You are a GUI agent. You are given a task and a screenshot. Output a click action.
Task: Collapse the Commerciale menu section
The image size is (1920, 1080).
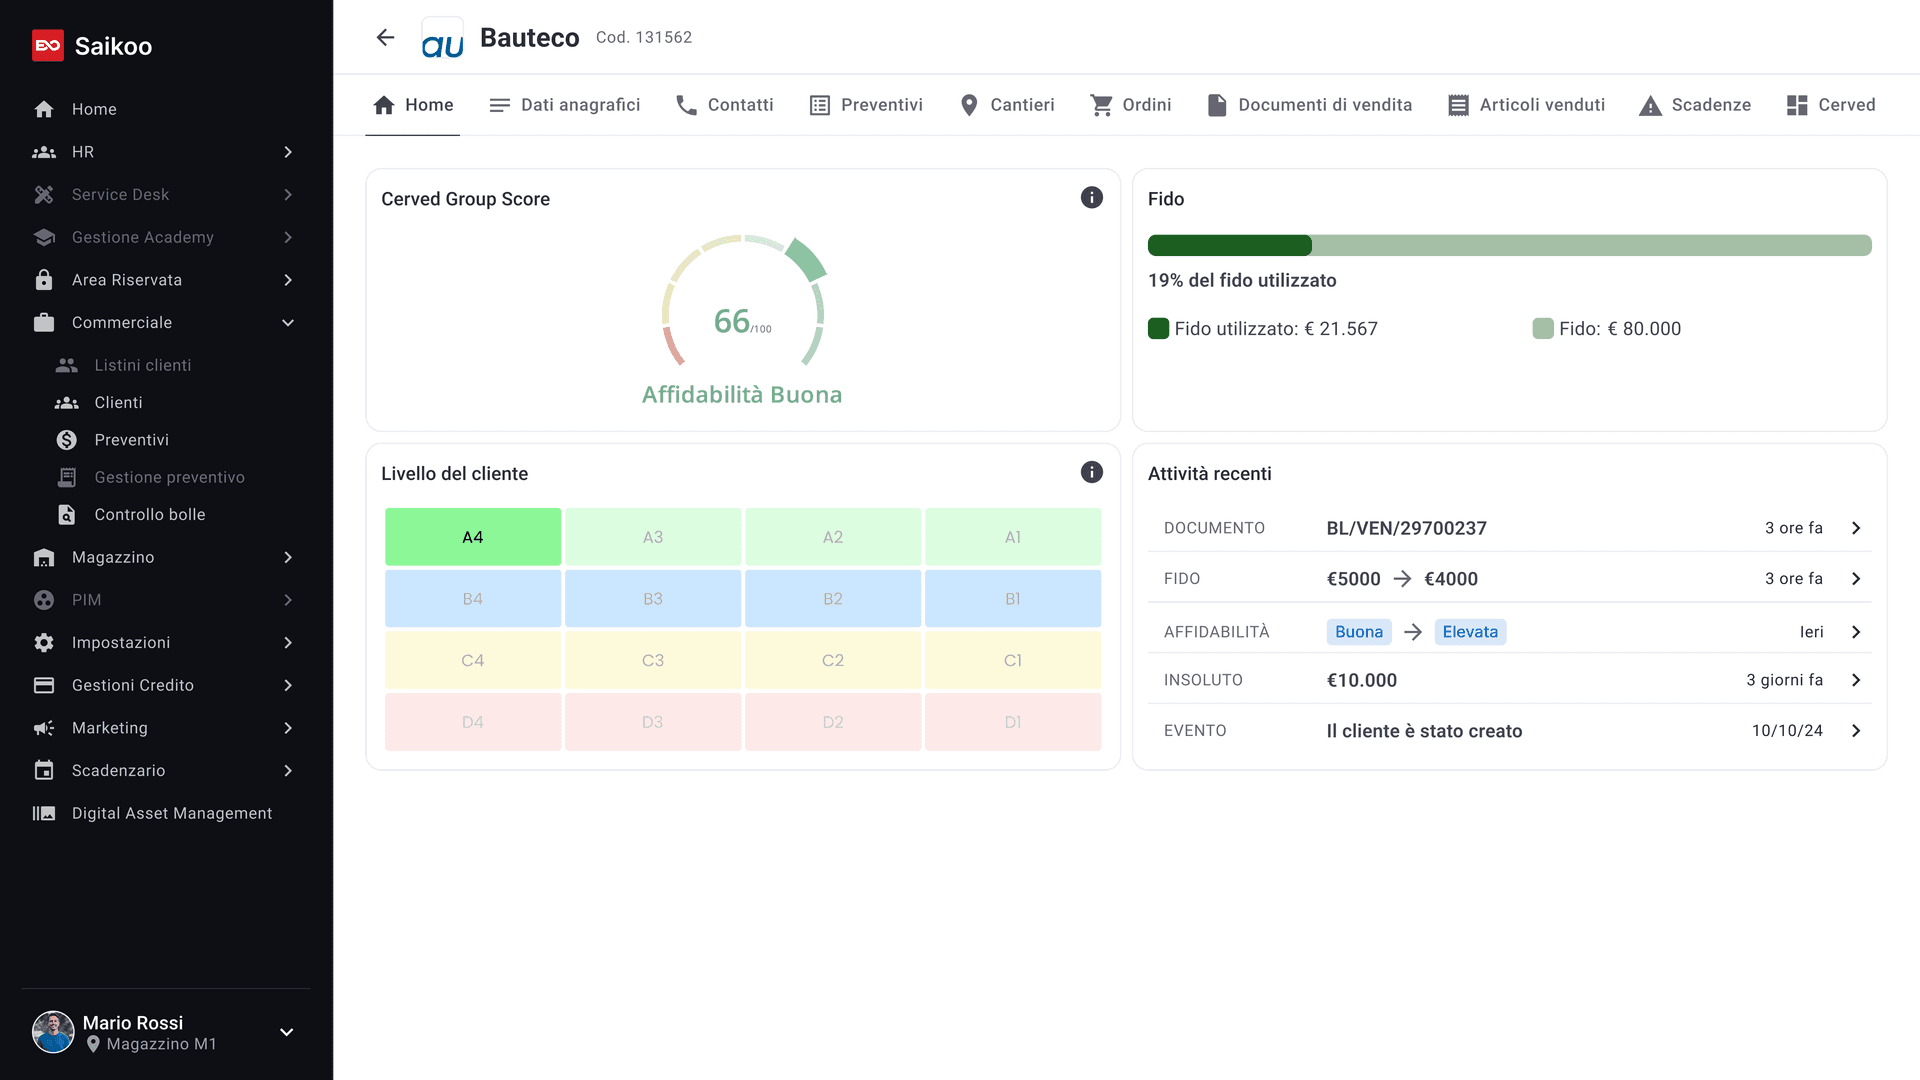288,323
